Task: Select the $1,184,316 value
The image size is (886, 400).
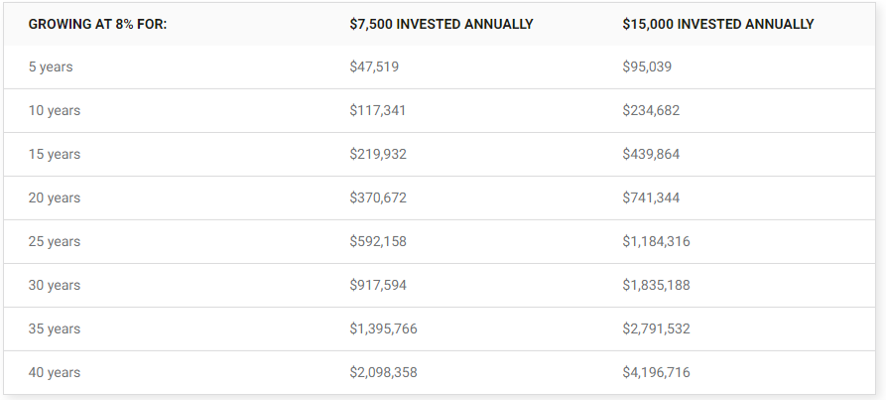Action: 656,241
